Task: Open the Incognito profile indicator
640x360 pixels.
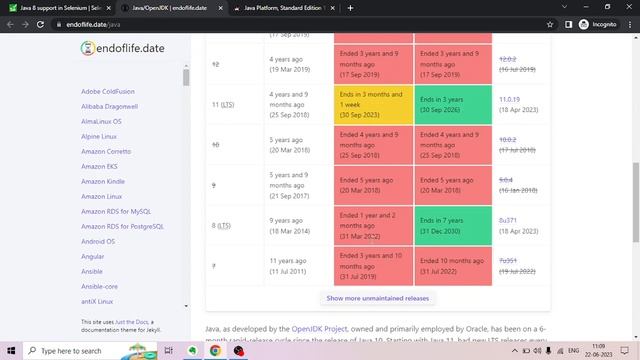Action: click(598, 24)
